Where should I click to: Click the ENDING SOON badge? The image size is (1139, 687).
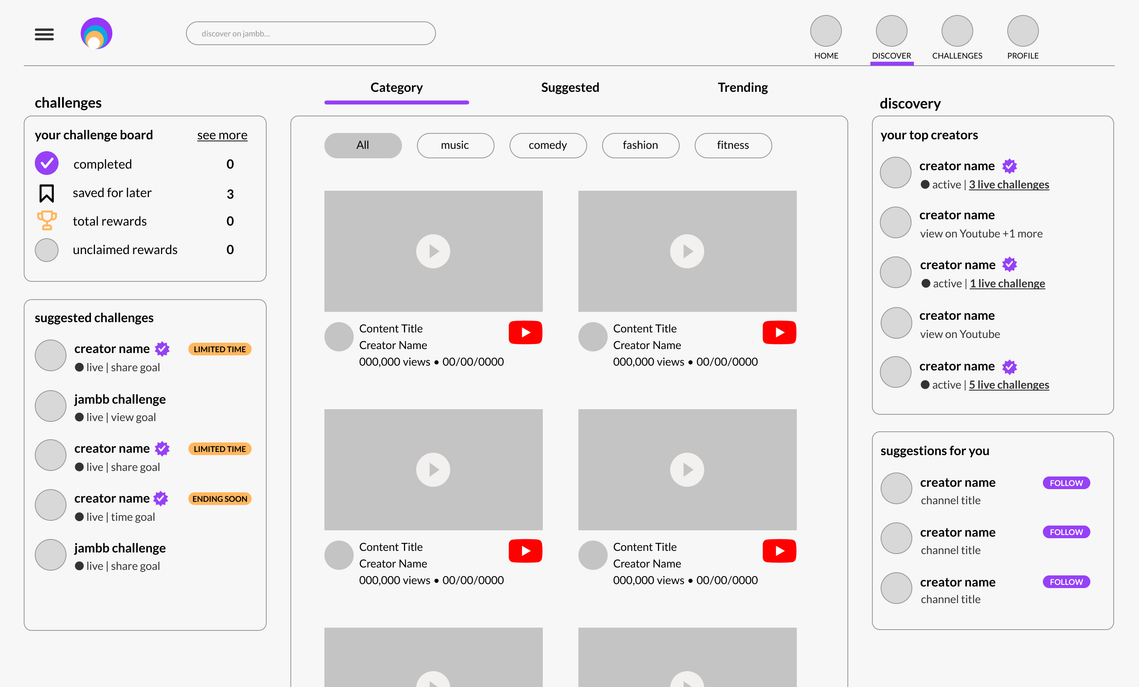coord(220,499)
